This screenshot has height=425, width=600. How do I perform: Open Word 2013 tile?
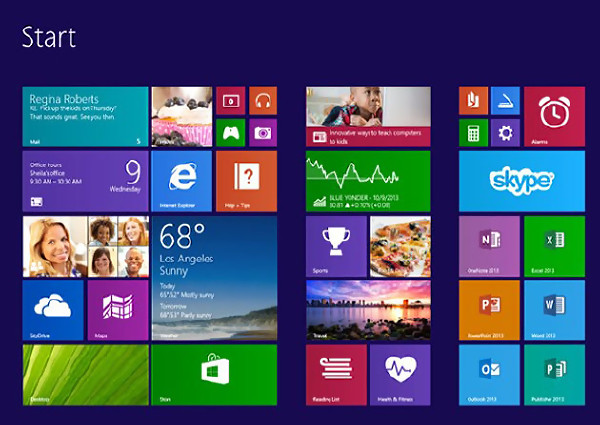[554, 310]
